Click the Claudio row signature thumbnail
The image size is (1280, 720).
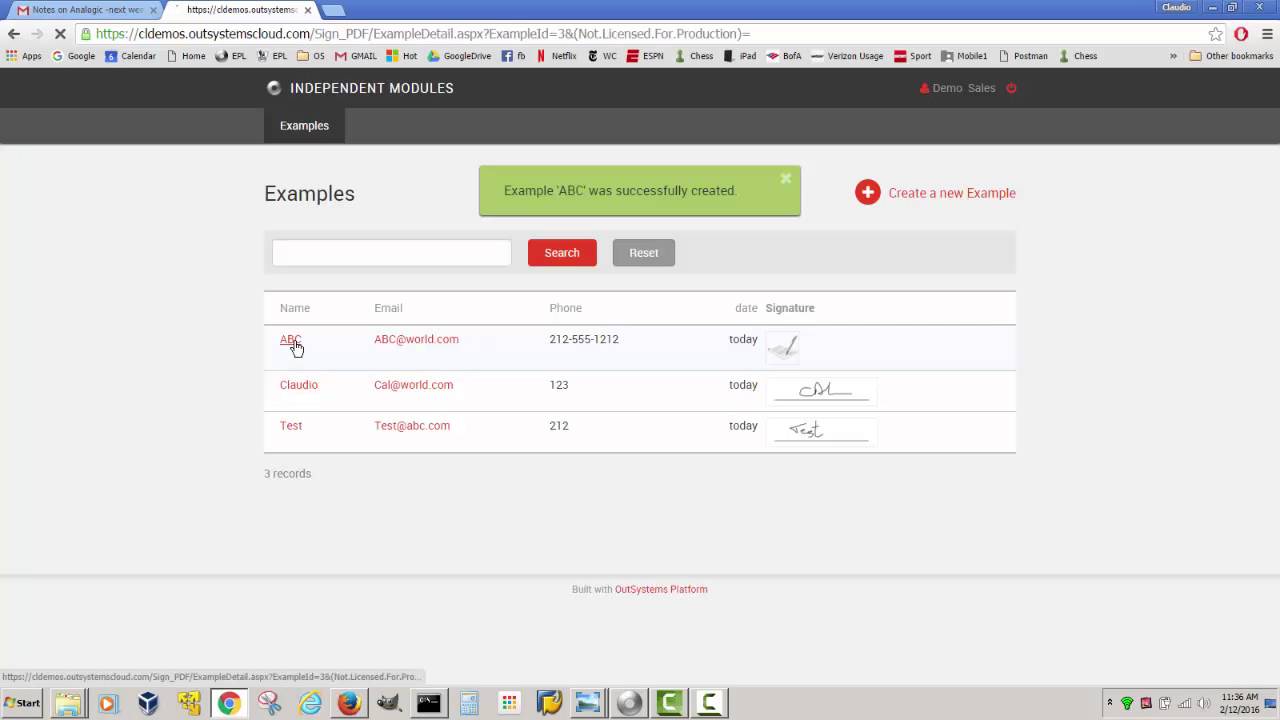click(x=821, y=391)
